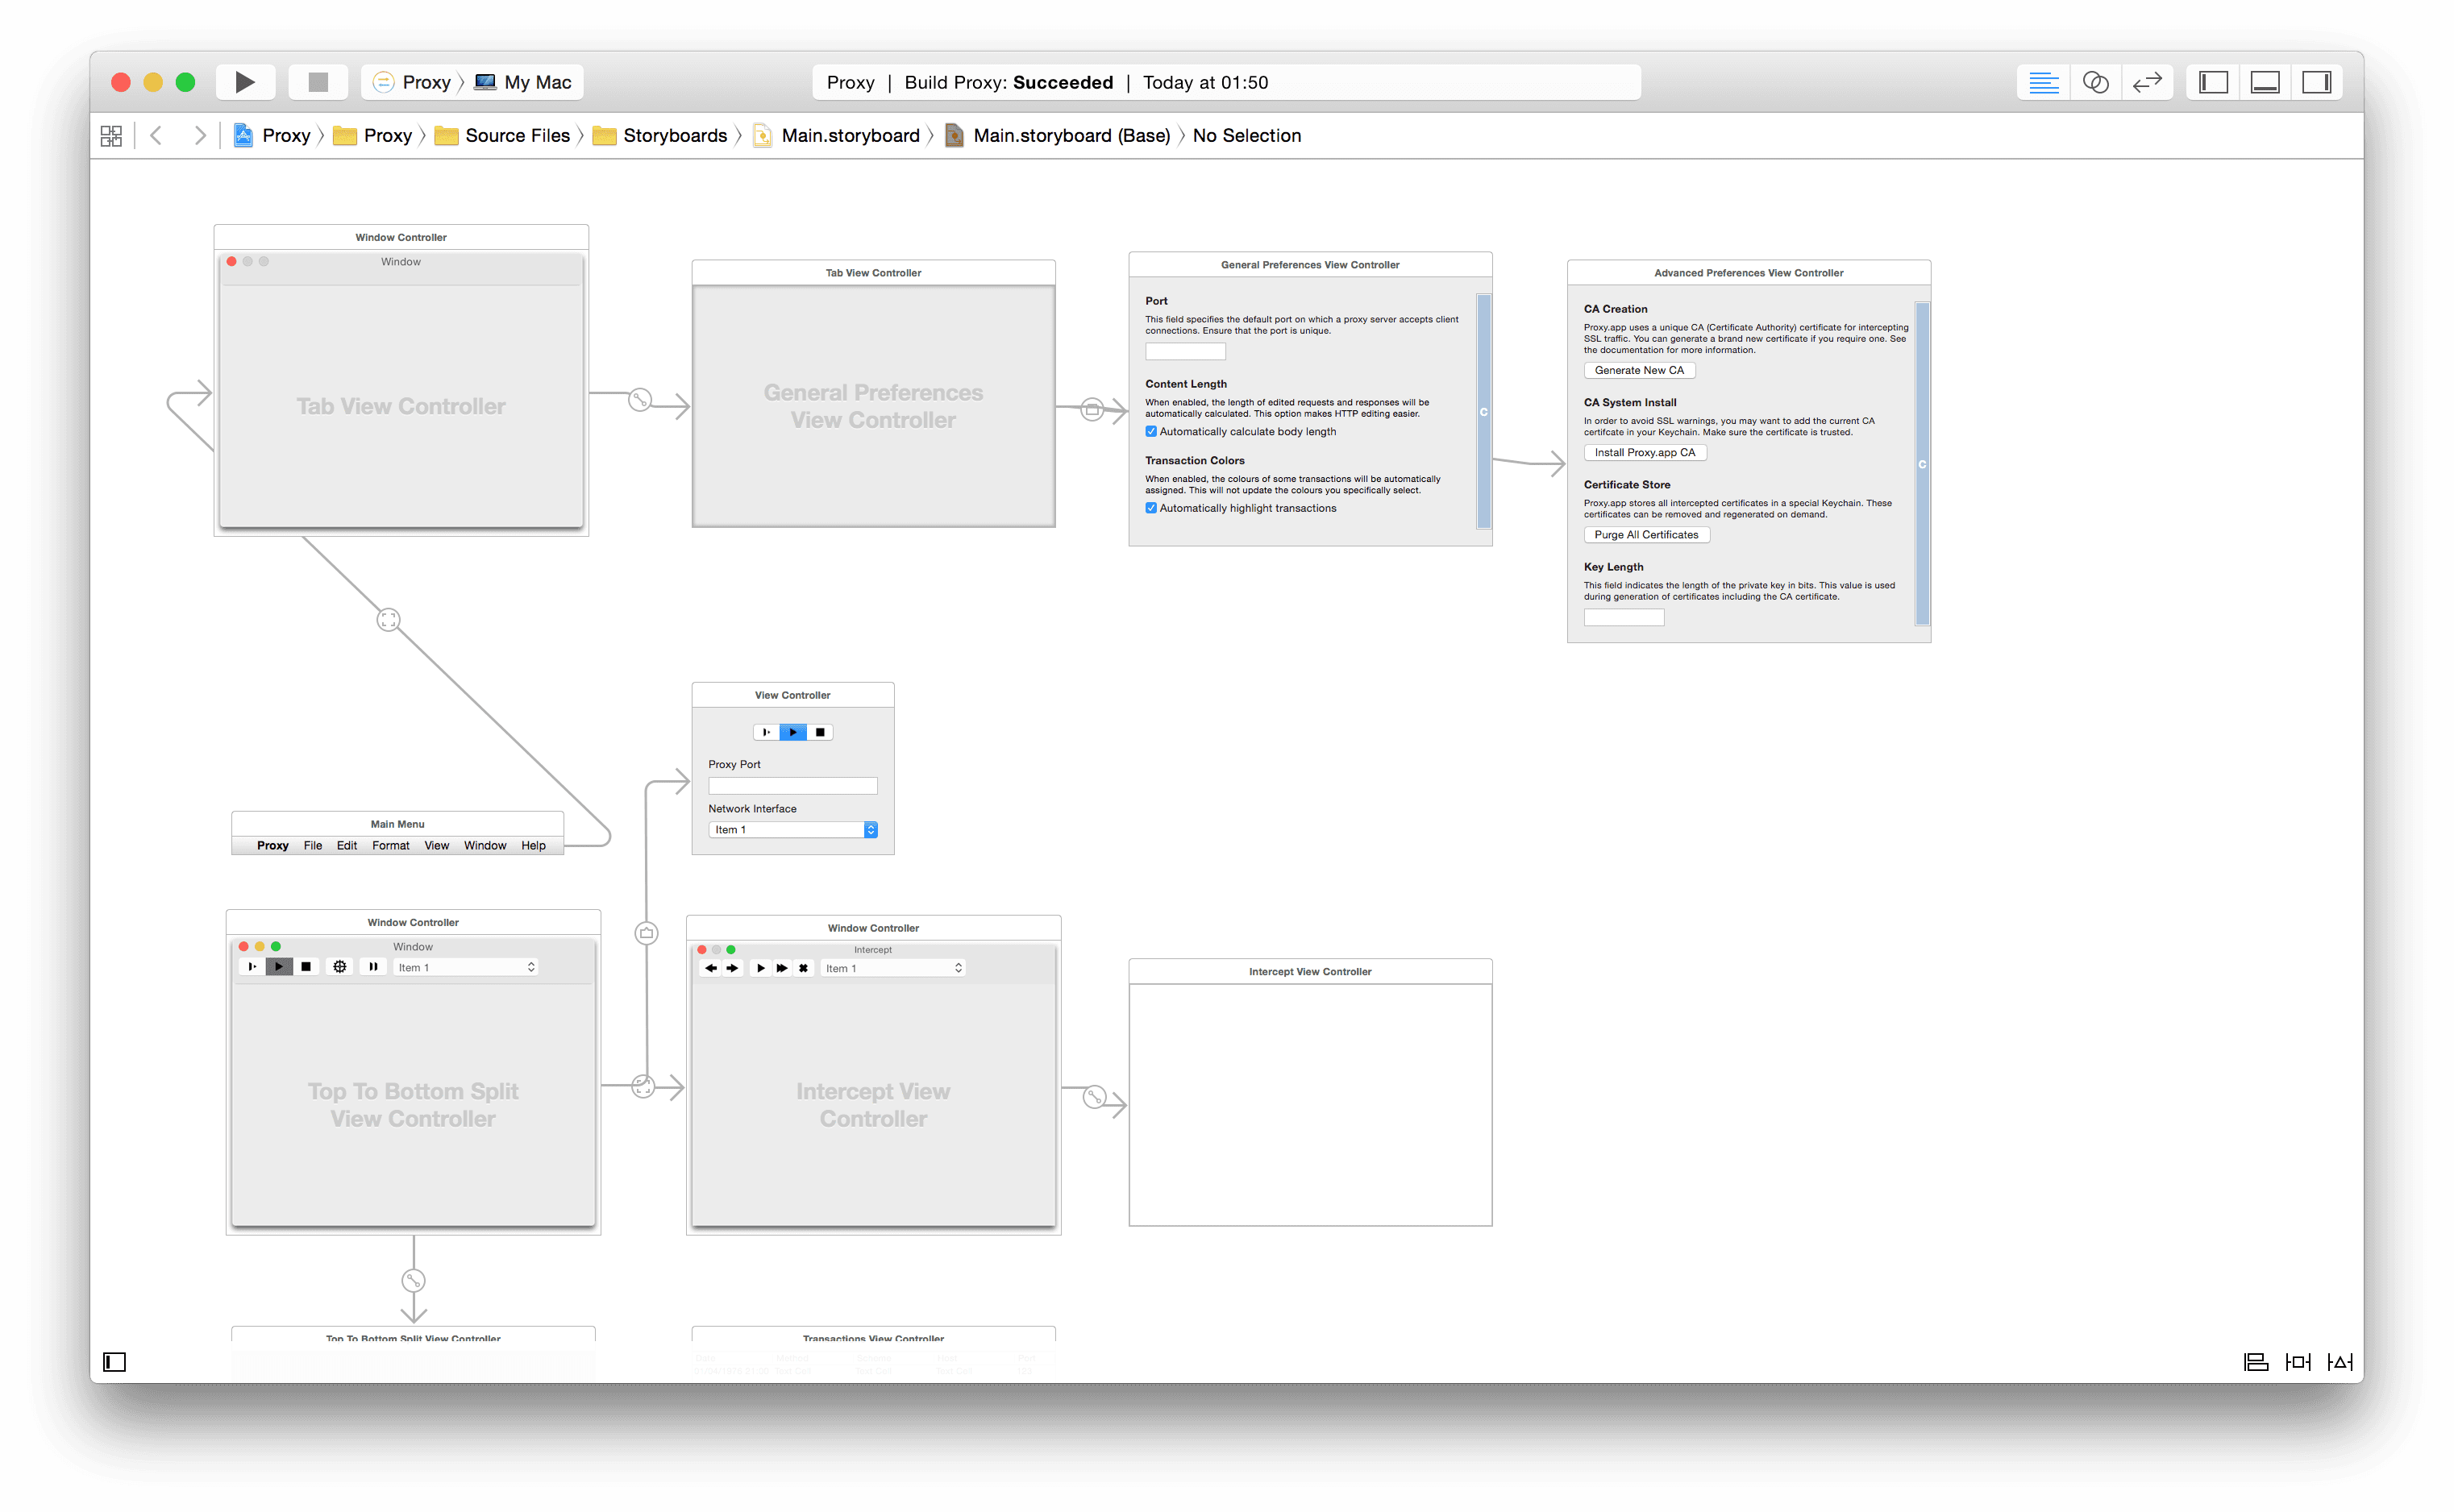Click the Purge All Certificates button
This screenshot has height=1512, width=2454.
[x=1647, y=535]
